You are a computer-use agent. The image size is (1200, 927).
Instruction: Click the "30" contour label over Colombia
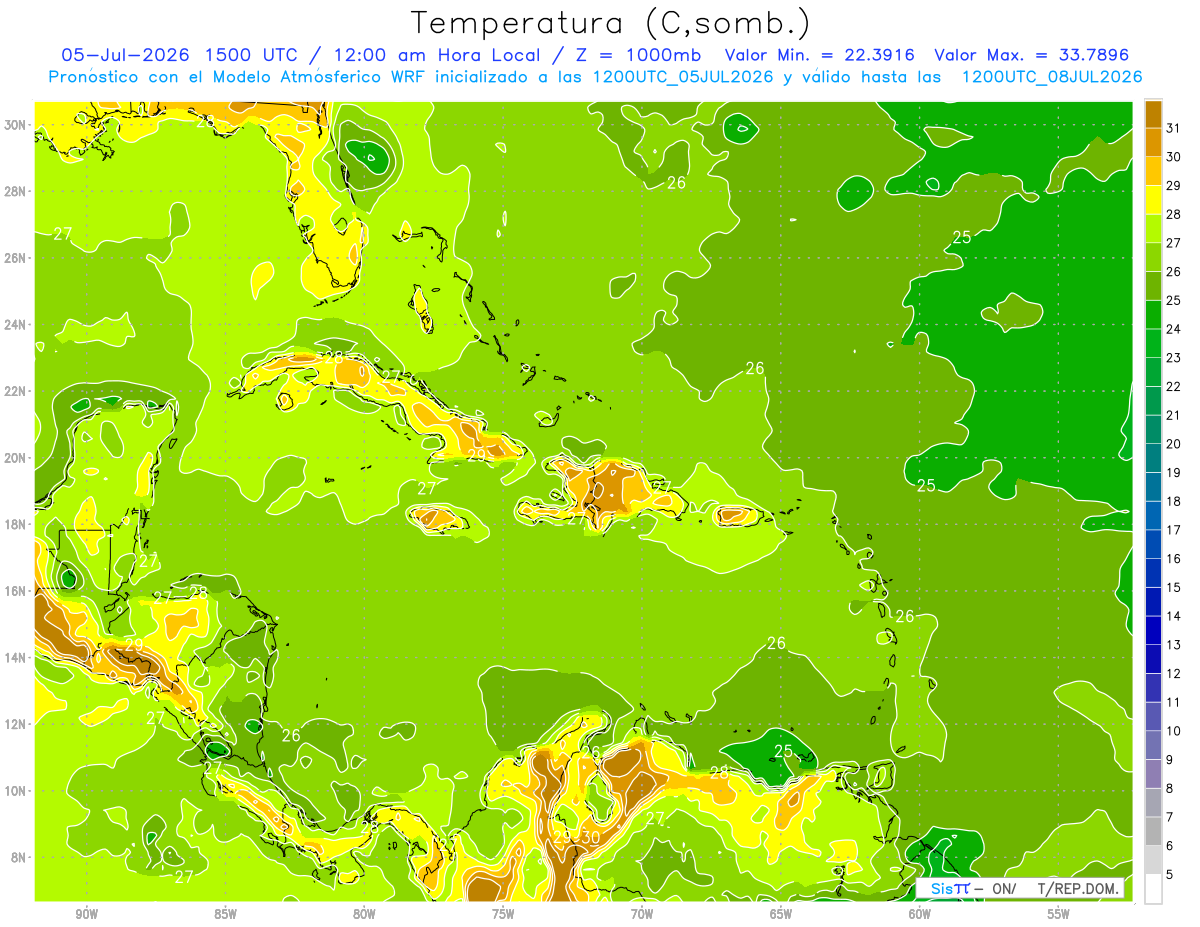click(x=591, y=837)
